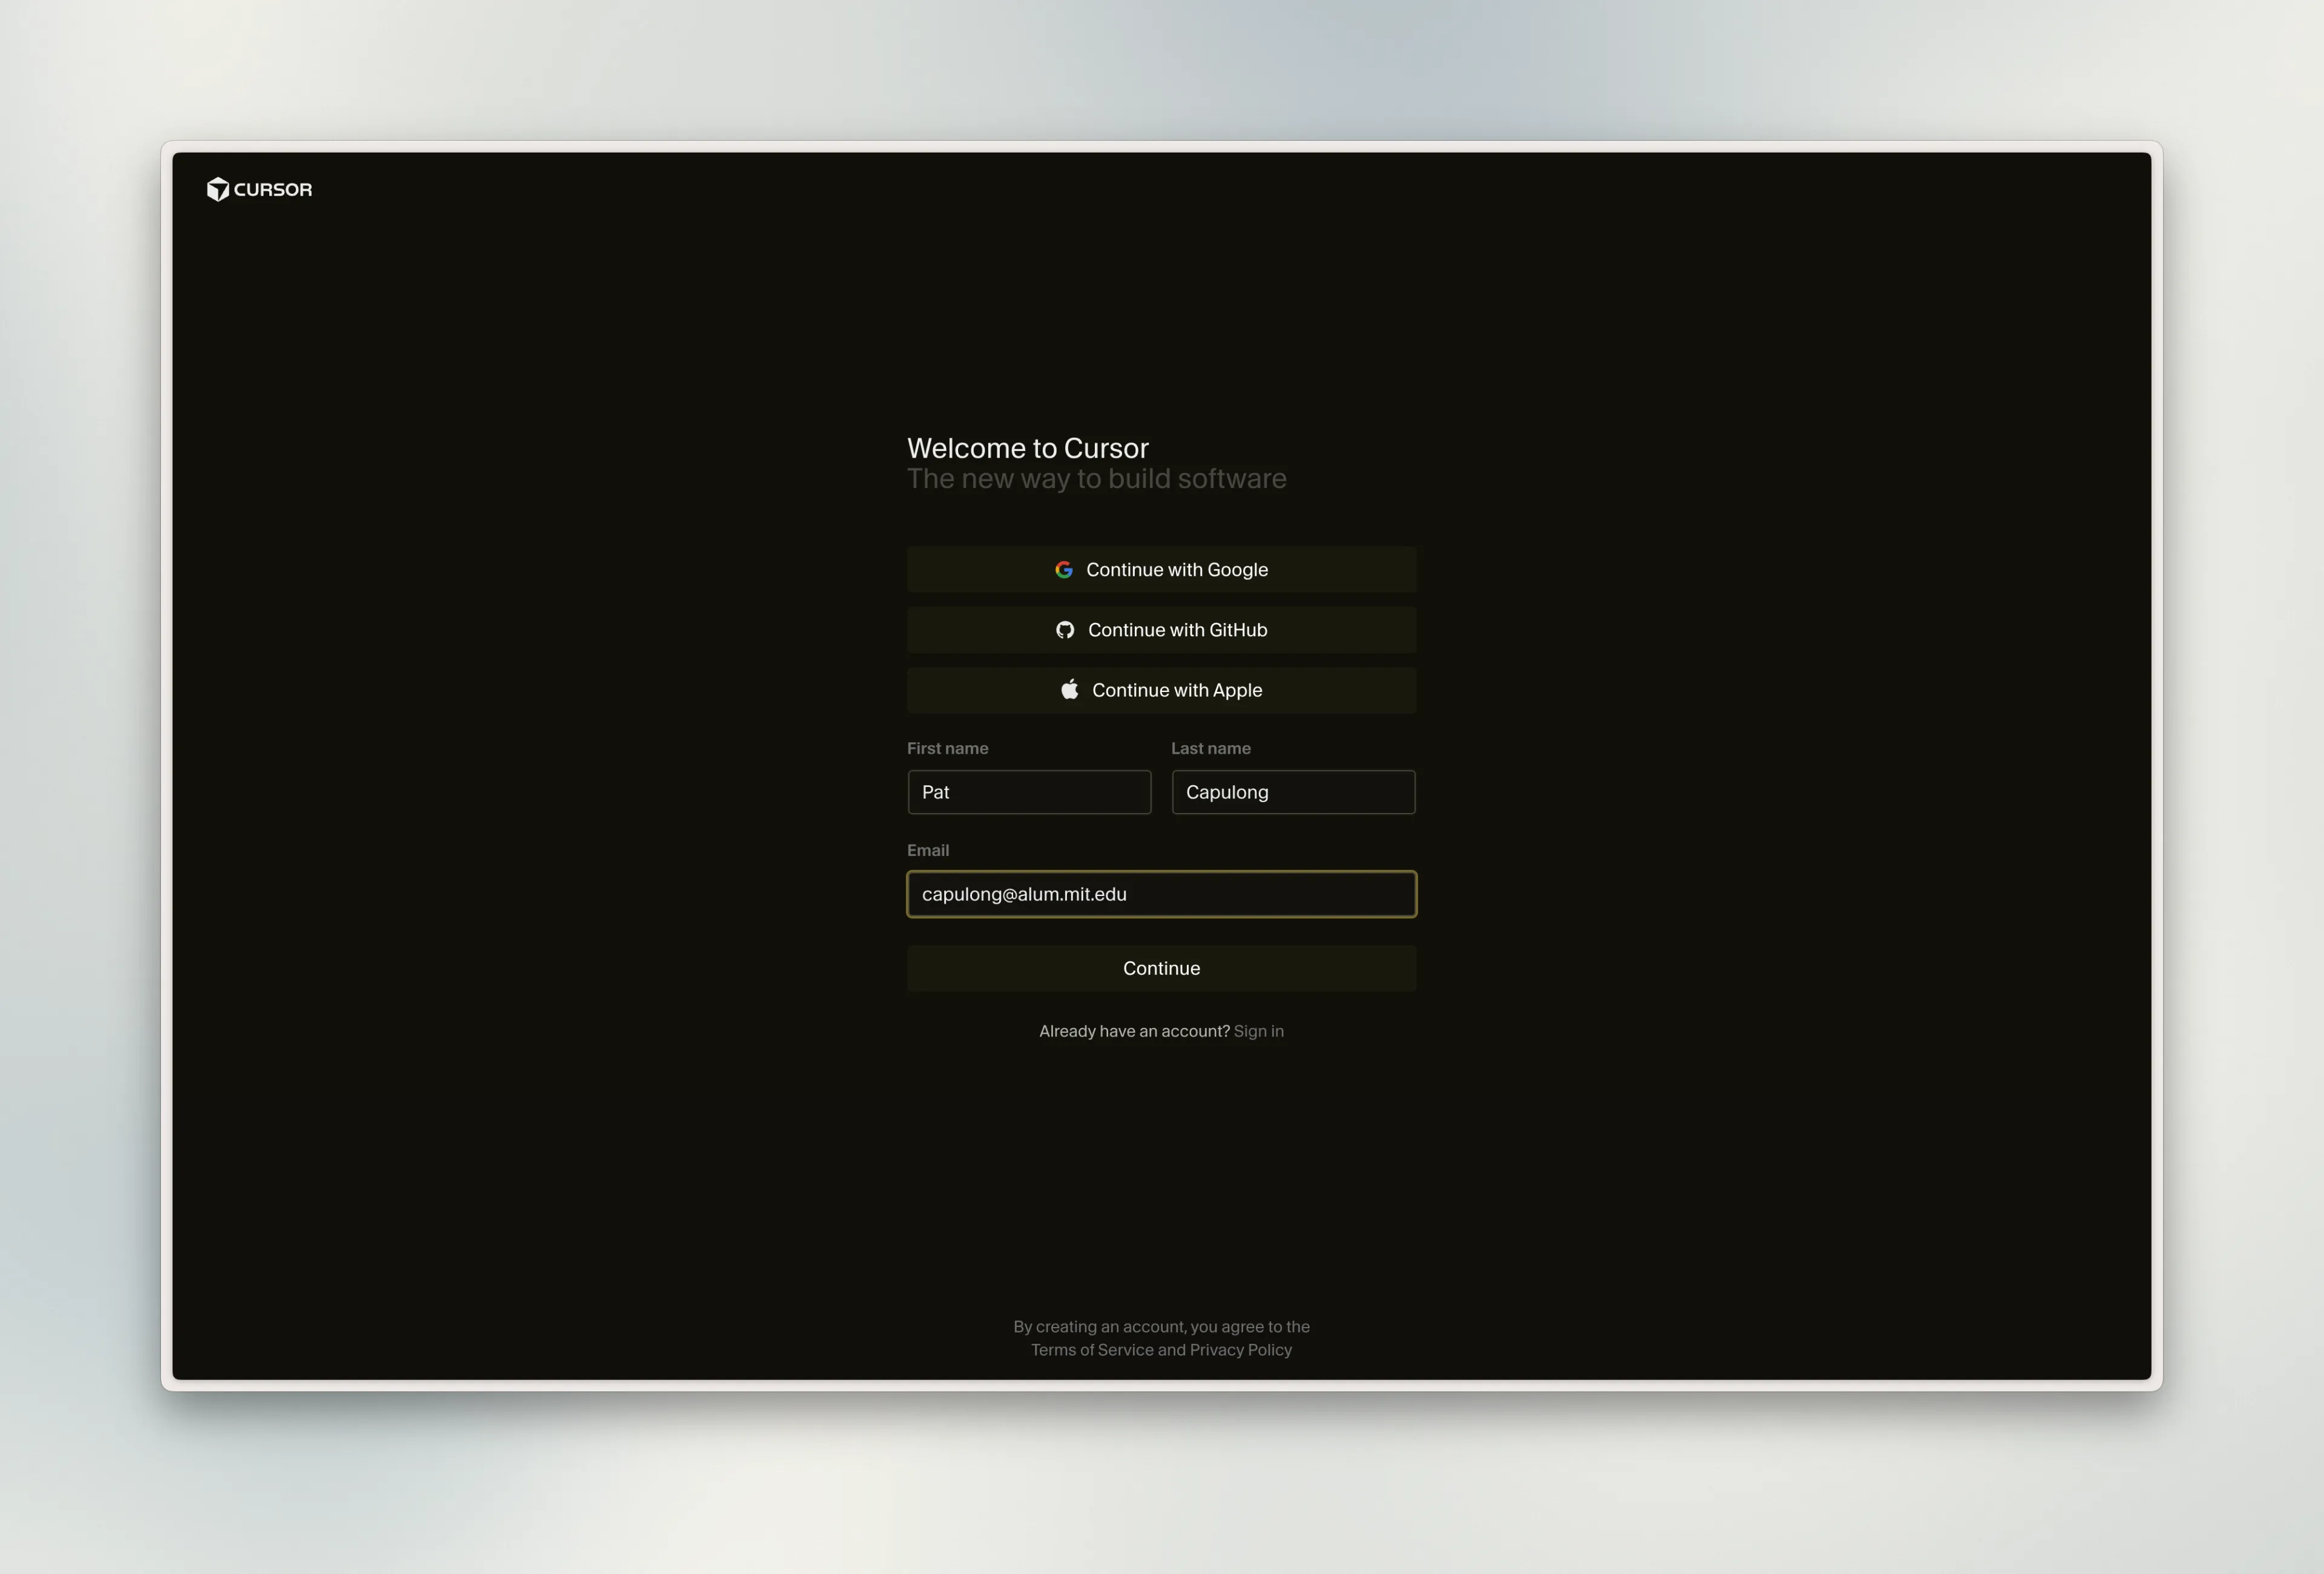
Task: Click the tagline The new way to build software
Action: tap(1096, 479)
